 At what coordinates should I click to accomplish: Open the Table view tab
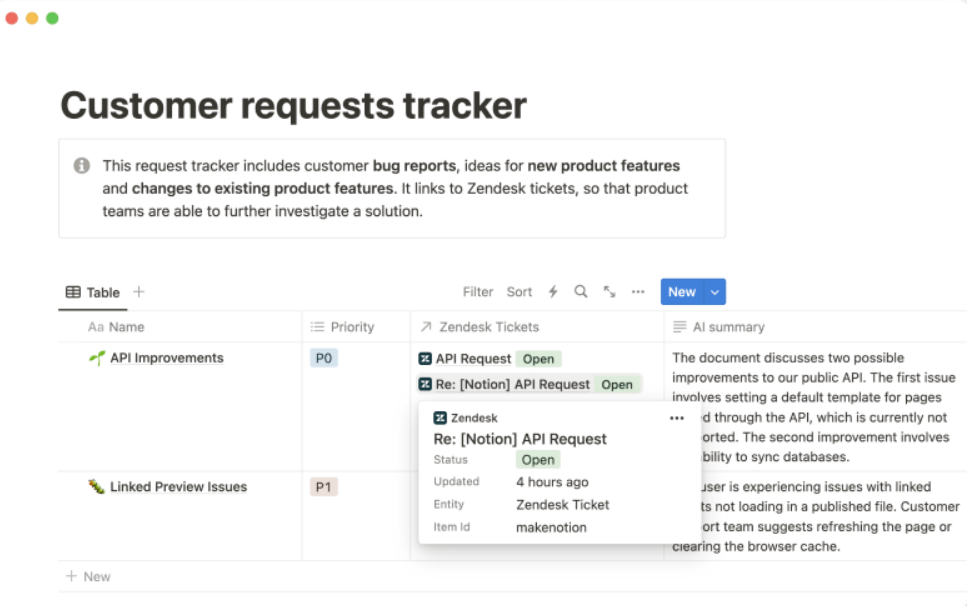pyautogui.click(x=93, y=292)
